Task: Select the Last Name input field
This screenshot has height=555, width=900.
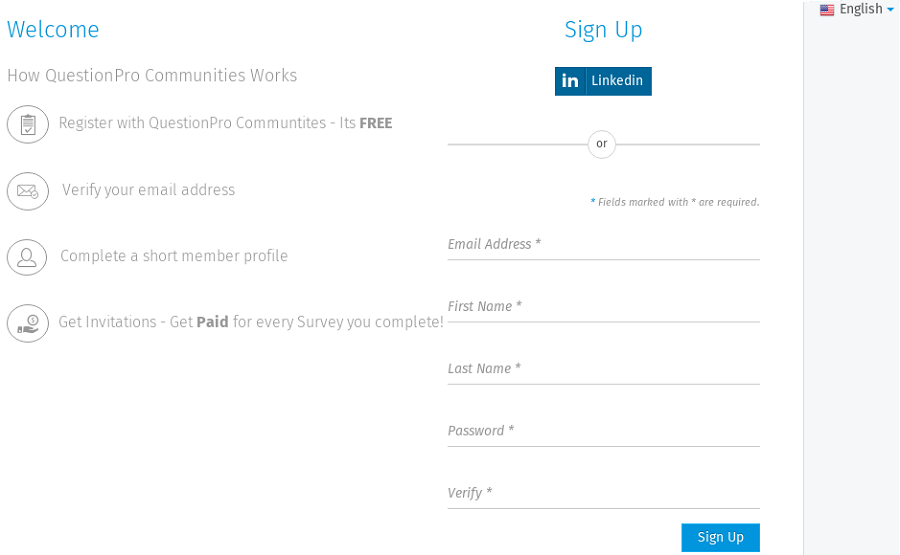Action: point(603,369)
